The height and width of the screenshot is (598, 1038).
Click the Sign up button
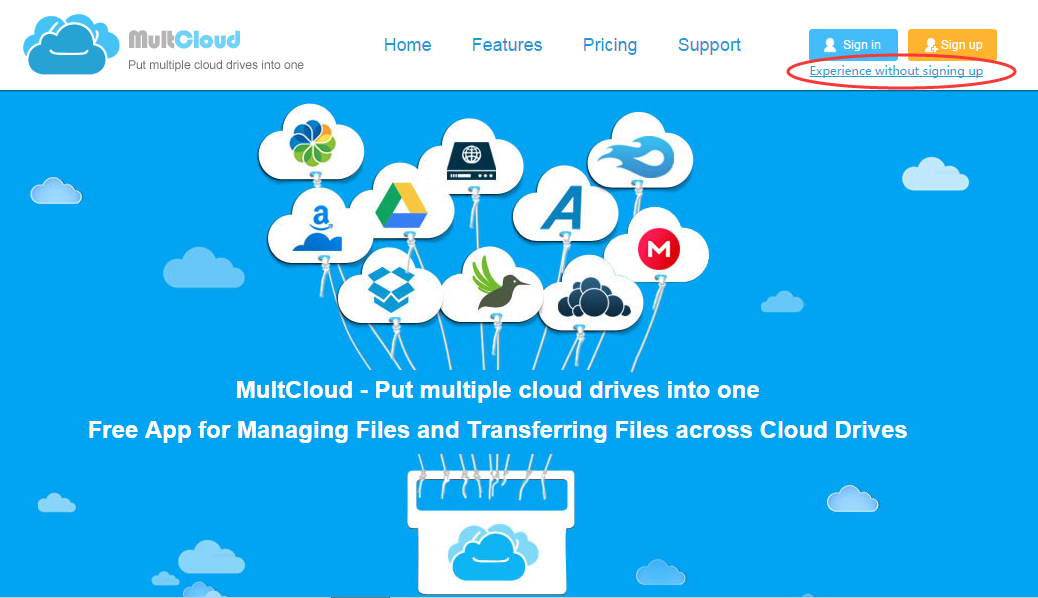pyautogui.click(x=952, y=44)
